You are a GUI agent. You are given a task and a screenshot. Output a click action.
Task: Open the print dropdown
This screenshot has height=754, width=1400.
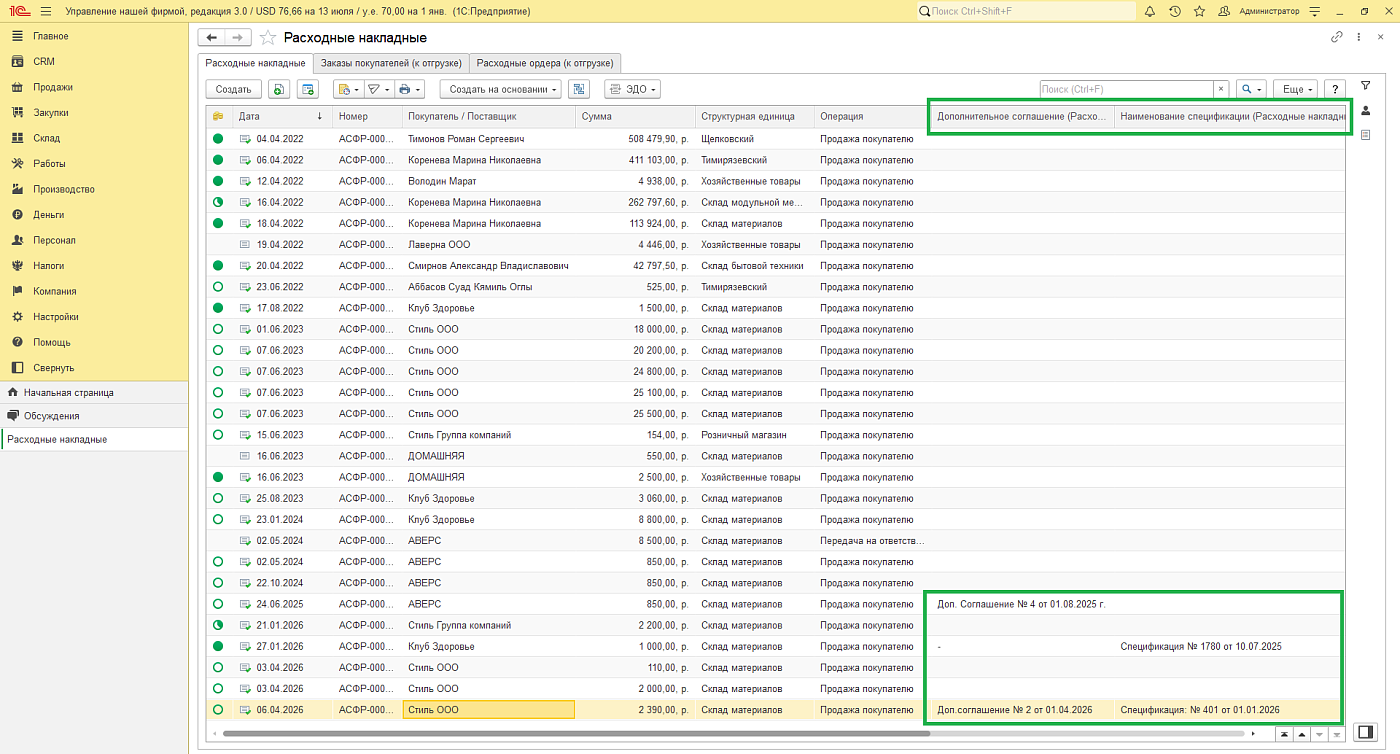pyautogui.click(x=410, y=89)
